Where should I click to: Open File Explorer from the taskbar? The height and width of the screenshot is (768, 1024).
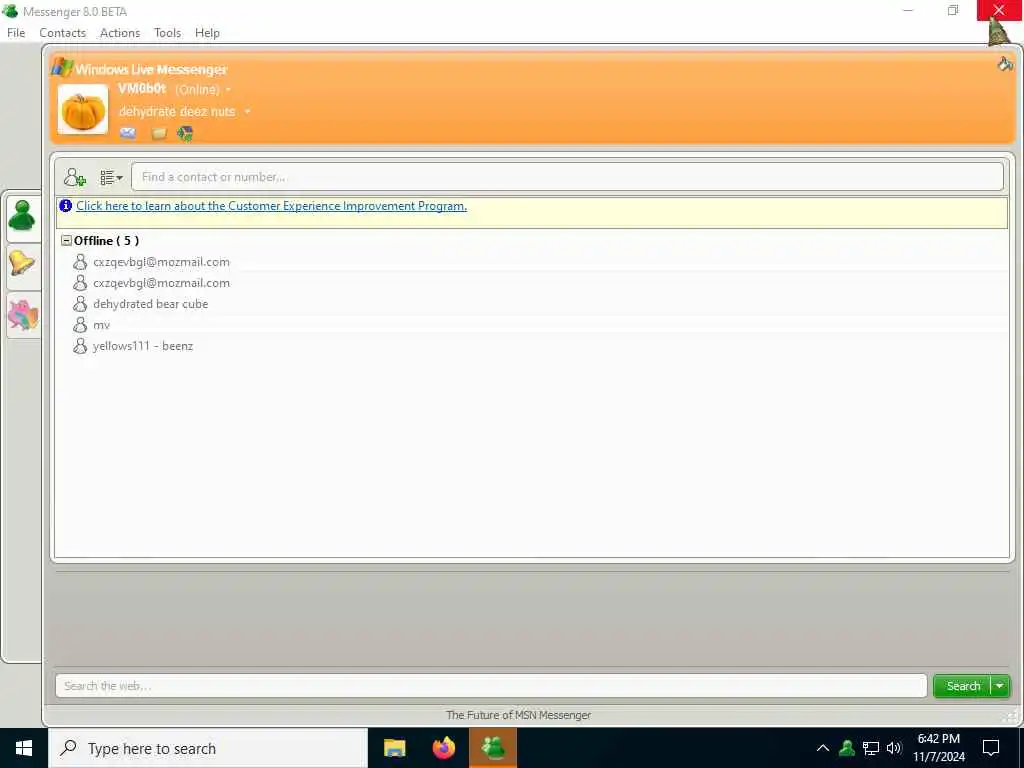394,748
